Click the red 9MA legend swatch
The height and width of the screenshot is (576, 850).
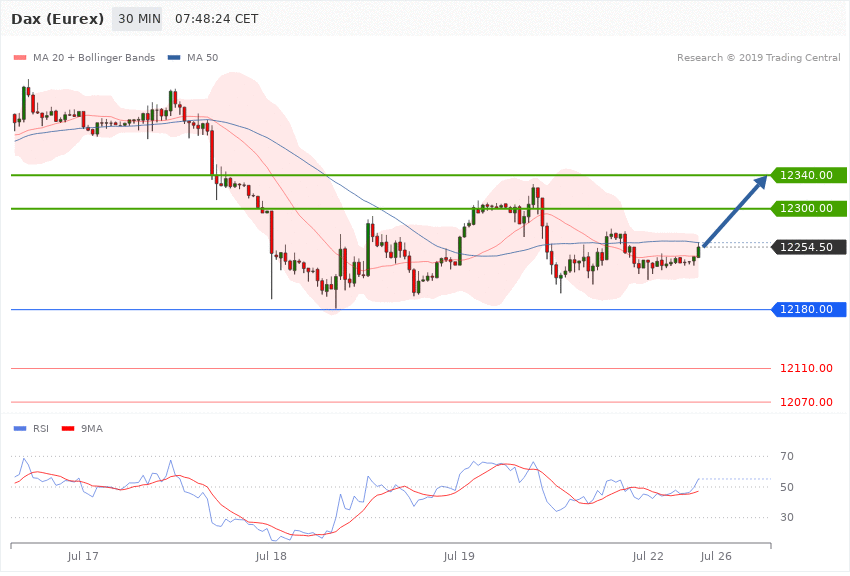click(68, 429)
